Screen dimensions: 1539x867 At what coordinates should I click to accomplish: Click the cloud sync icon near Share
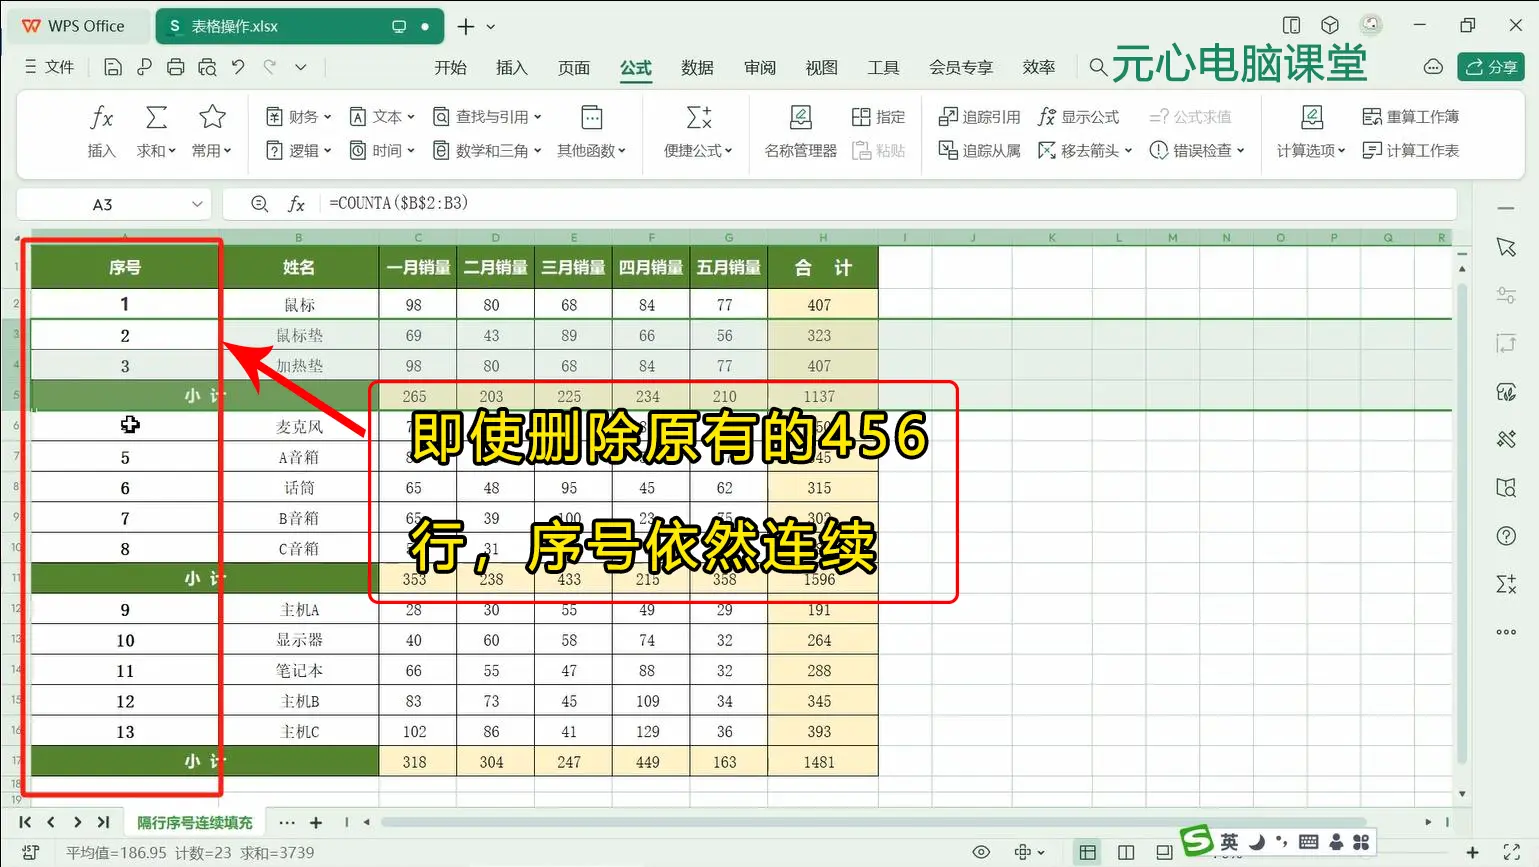click(x=1433, y=67)
